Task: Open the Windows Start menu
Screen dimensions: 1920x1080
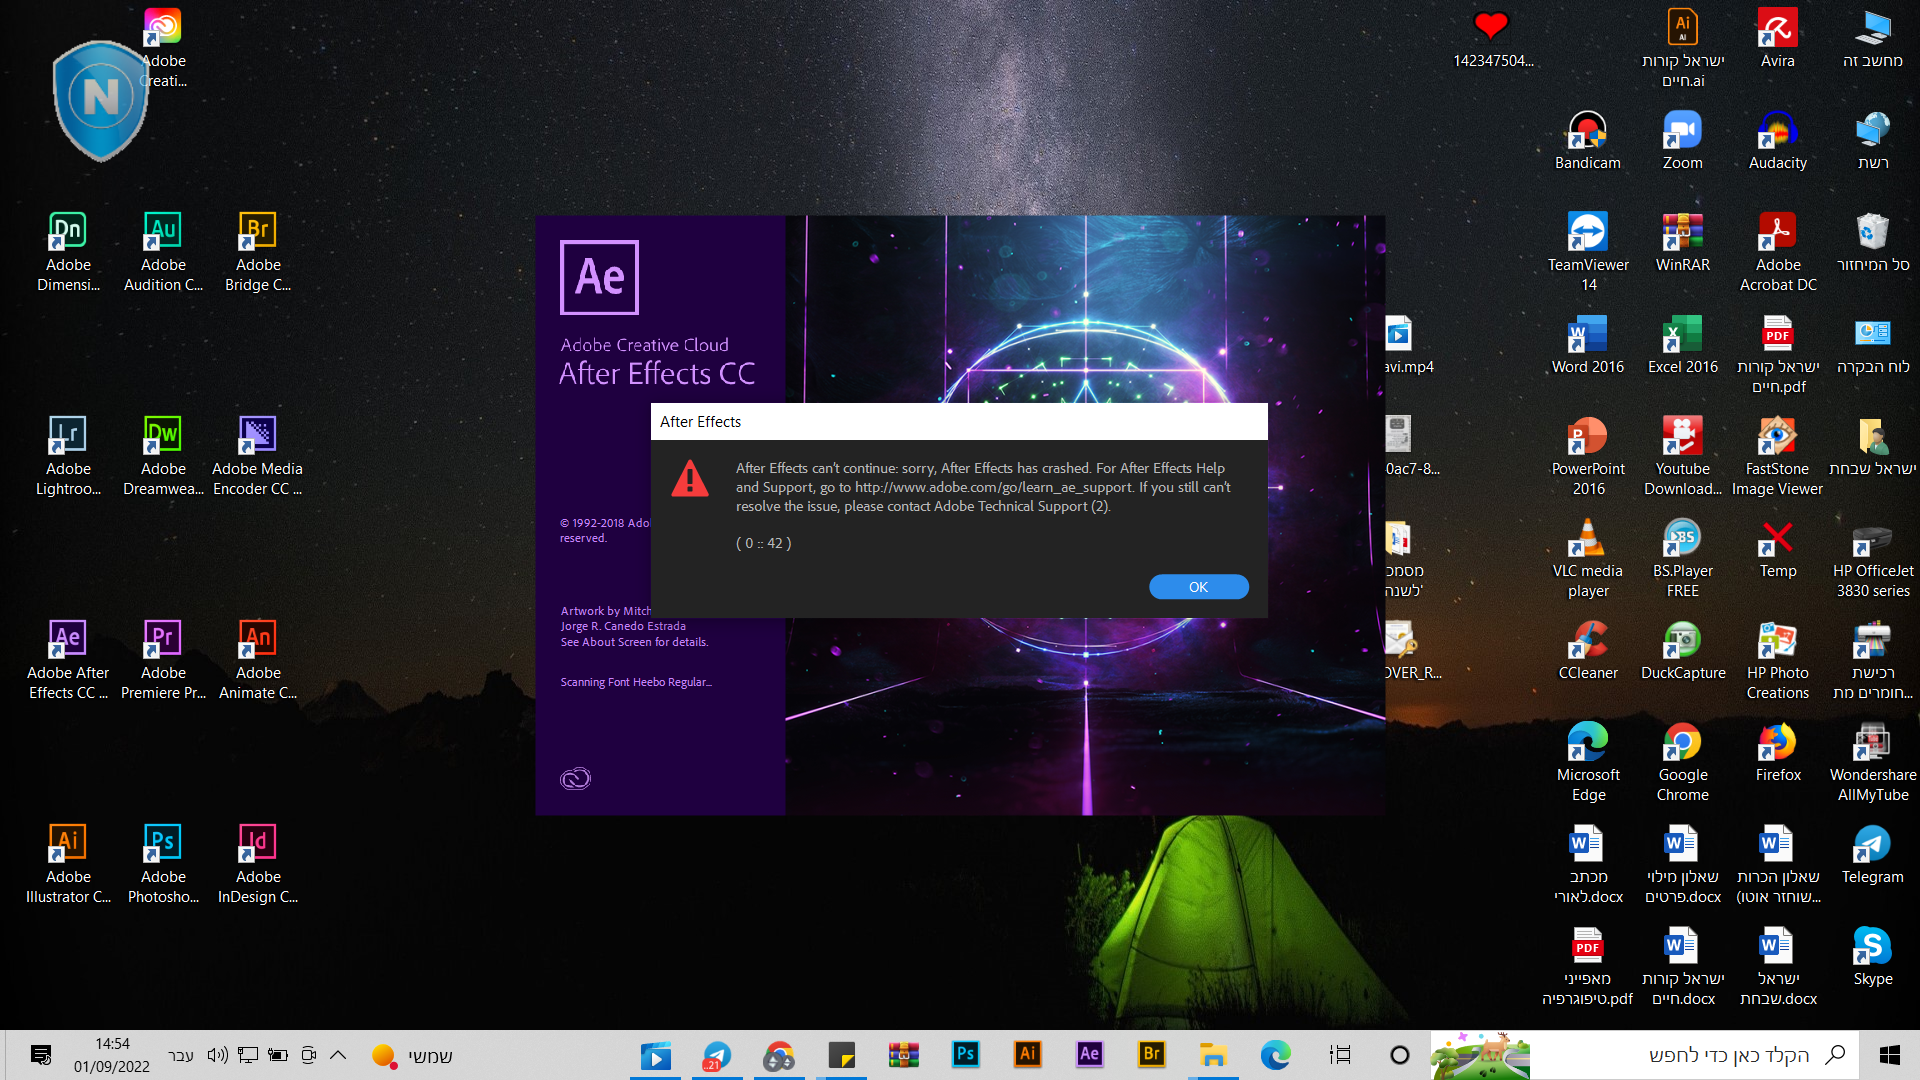Action: tap(1889, 1055)
